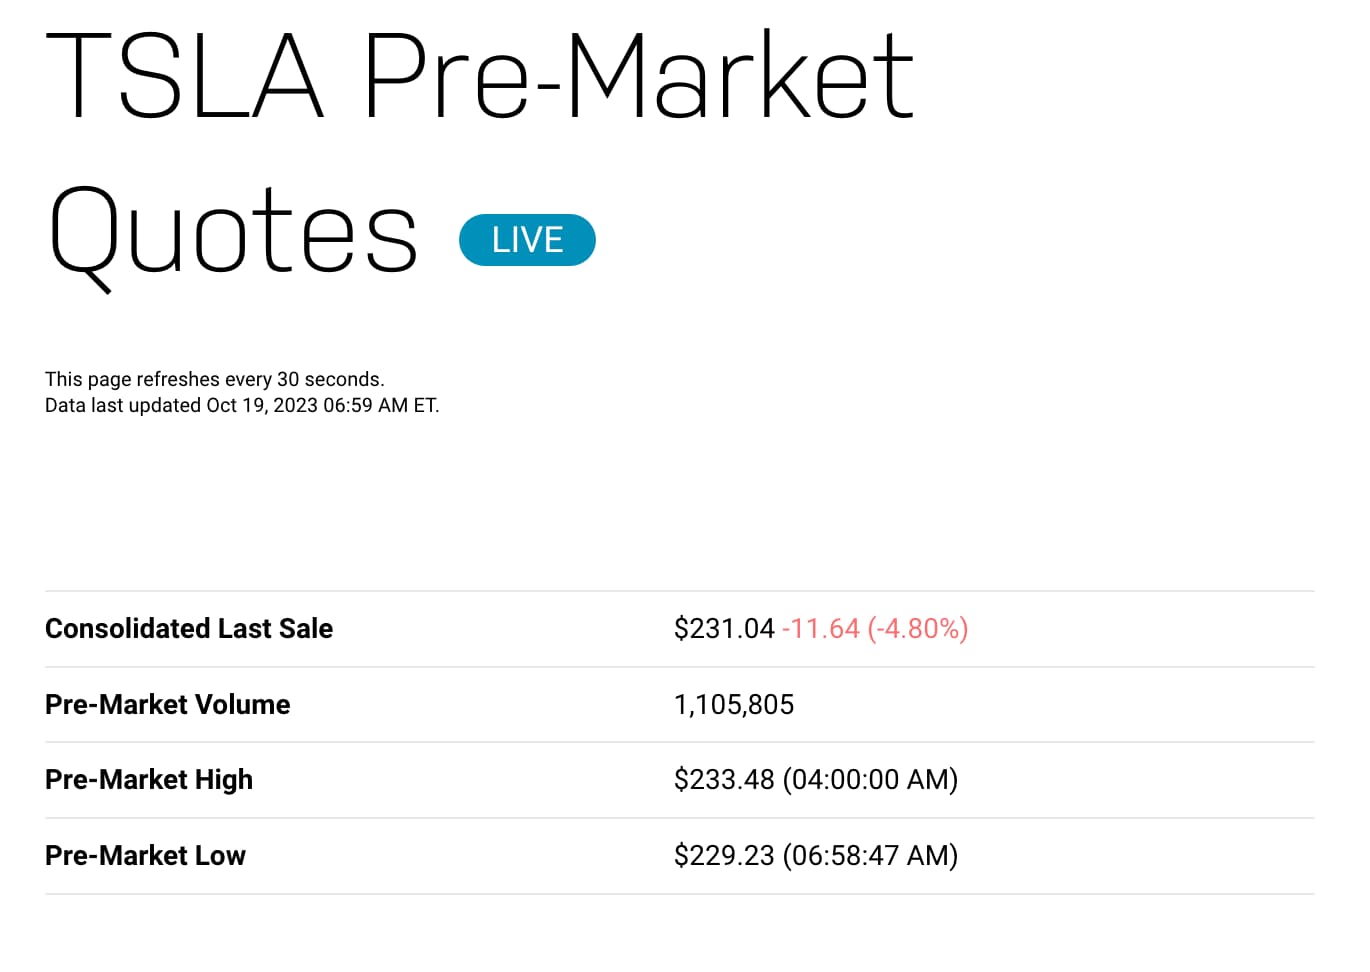Click the Data last updated timestamp line
Image resolution: width=1370 pixels, height=972 pixels.
point(241,405)
